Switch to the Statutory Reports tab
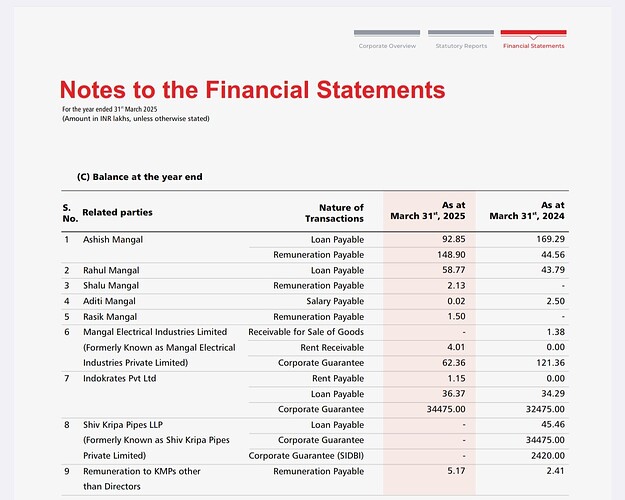 [x=461, y=46]
